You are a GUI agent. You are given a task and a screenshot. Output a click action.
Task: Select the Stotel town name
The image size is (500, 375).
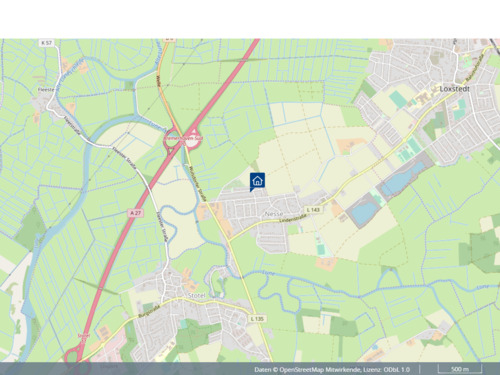point(197,295)
